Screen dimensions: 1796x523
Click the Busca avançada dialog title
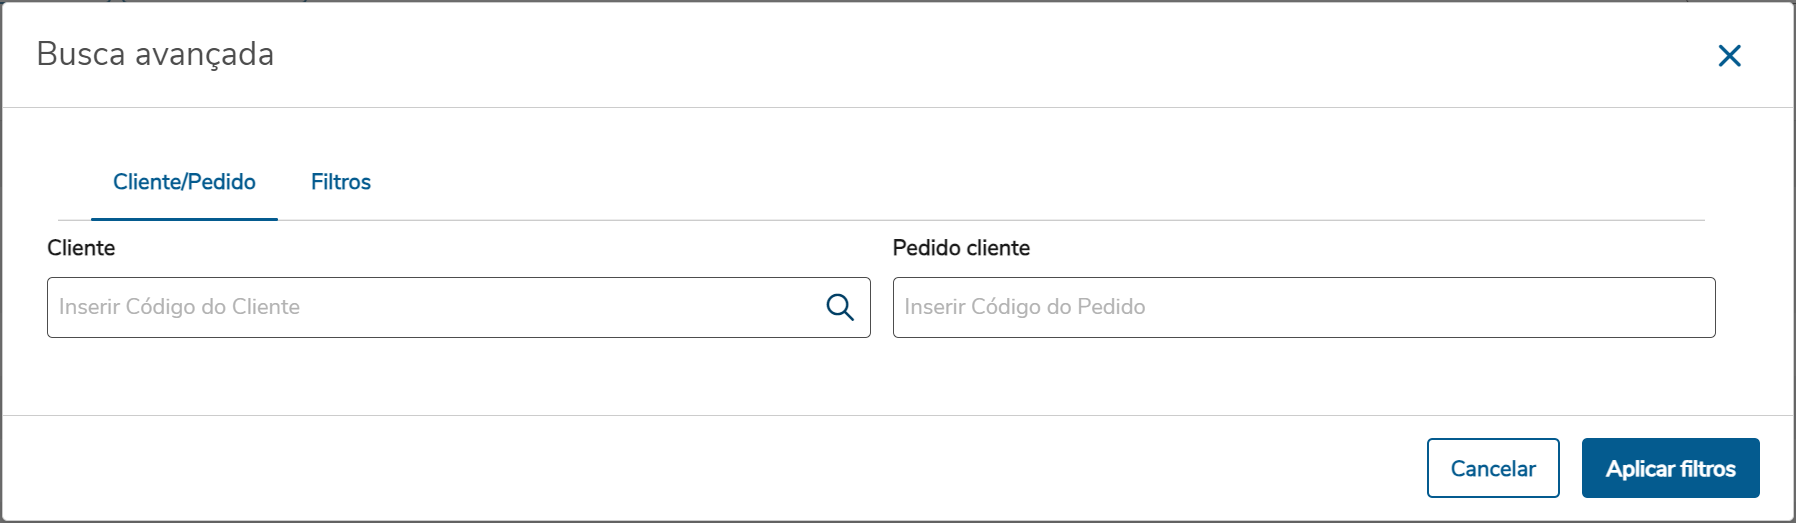155,54
